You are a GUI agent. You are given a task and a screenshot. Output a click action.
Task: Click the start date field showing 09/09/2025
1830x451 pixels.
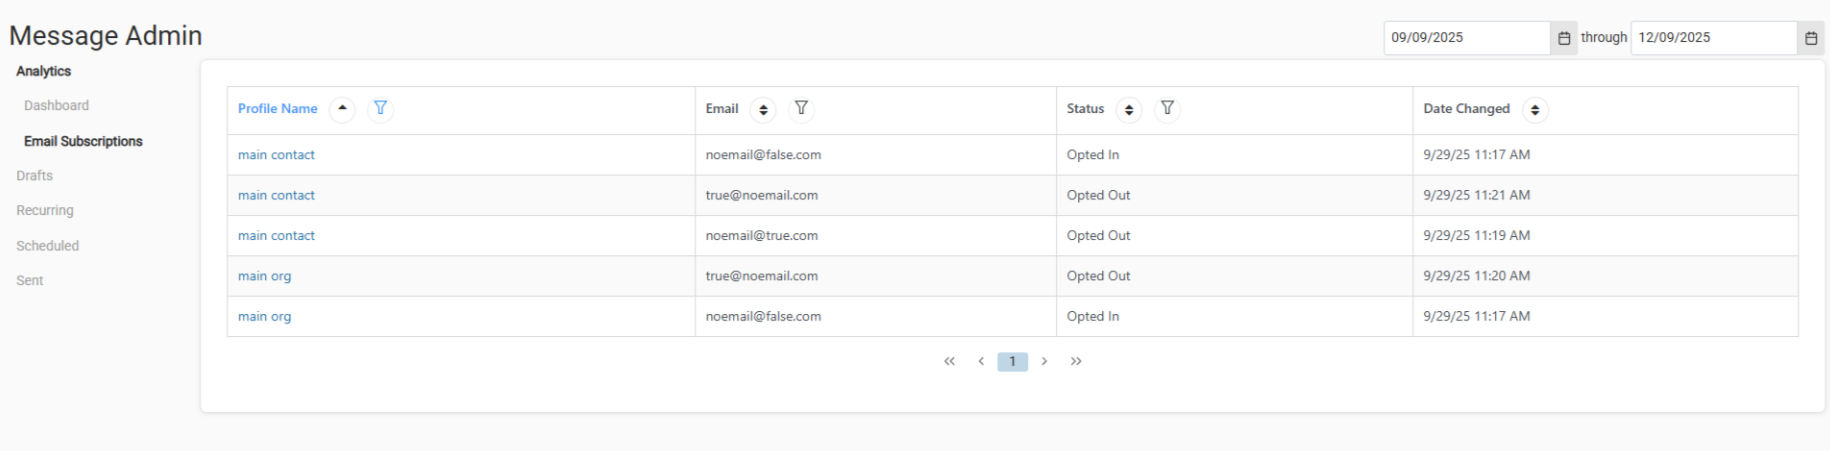point(1465,38)
